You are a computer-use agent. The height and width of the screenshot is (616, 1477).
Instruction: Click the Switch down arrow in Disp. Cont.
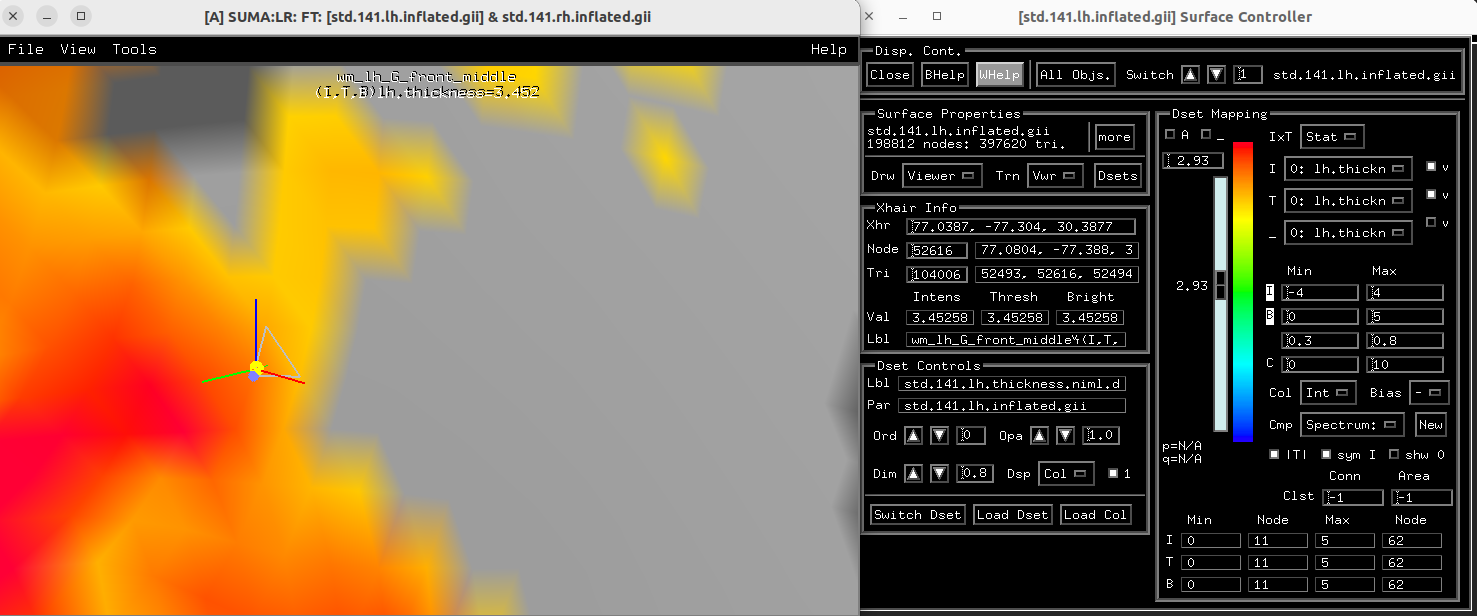[x=1215, y=75]
